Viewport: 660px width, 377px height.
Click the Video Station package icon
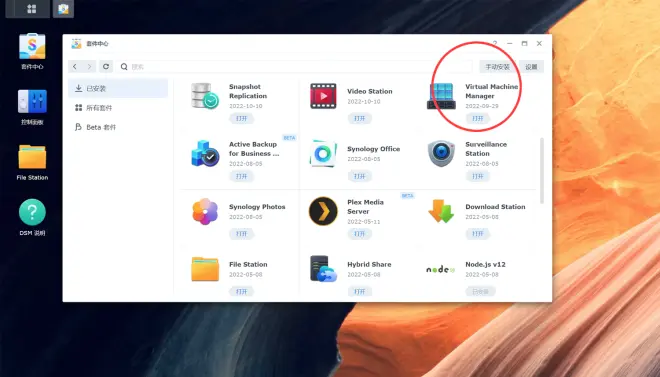click(323, 96)
